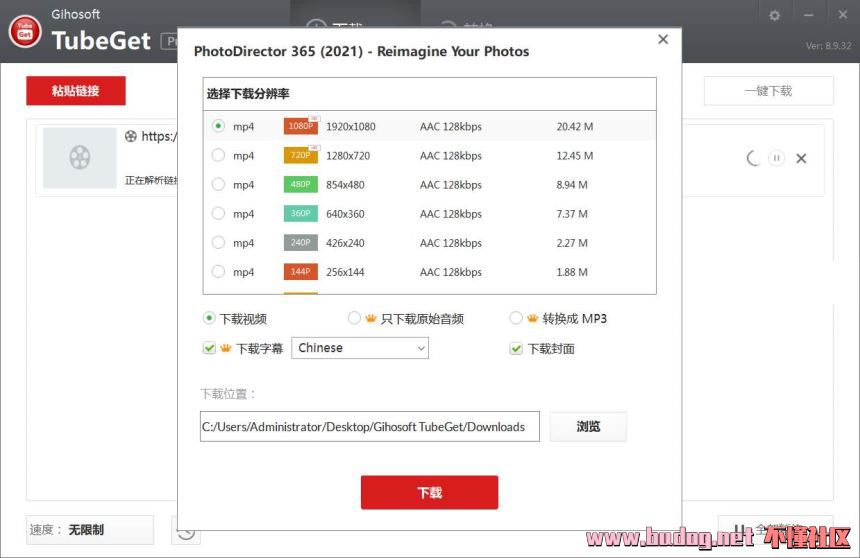Close the resolution dialog with X

663,39
